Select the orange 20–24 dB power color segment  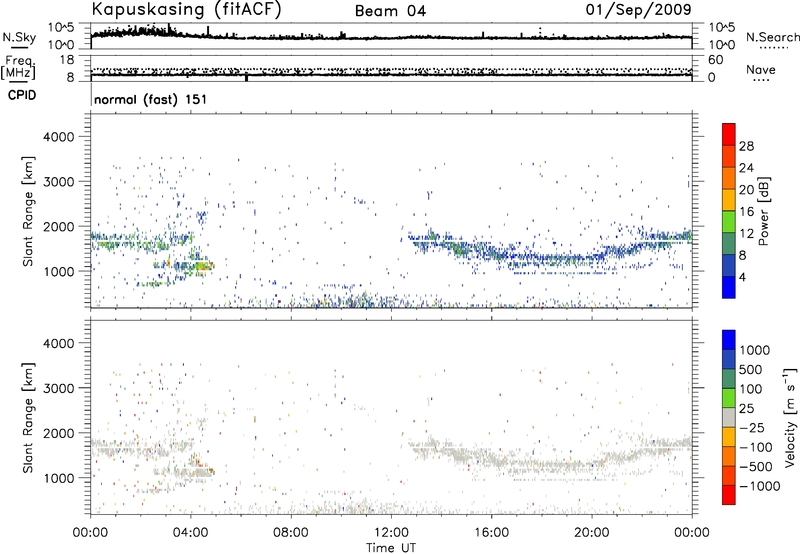click(729, 178)
